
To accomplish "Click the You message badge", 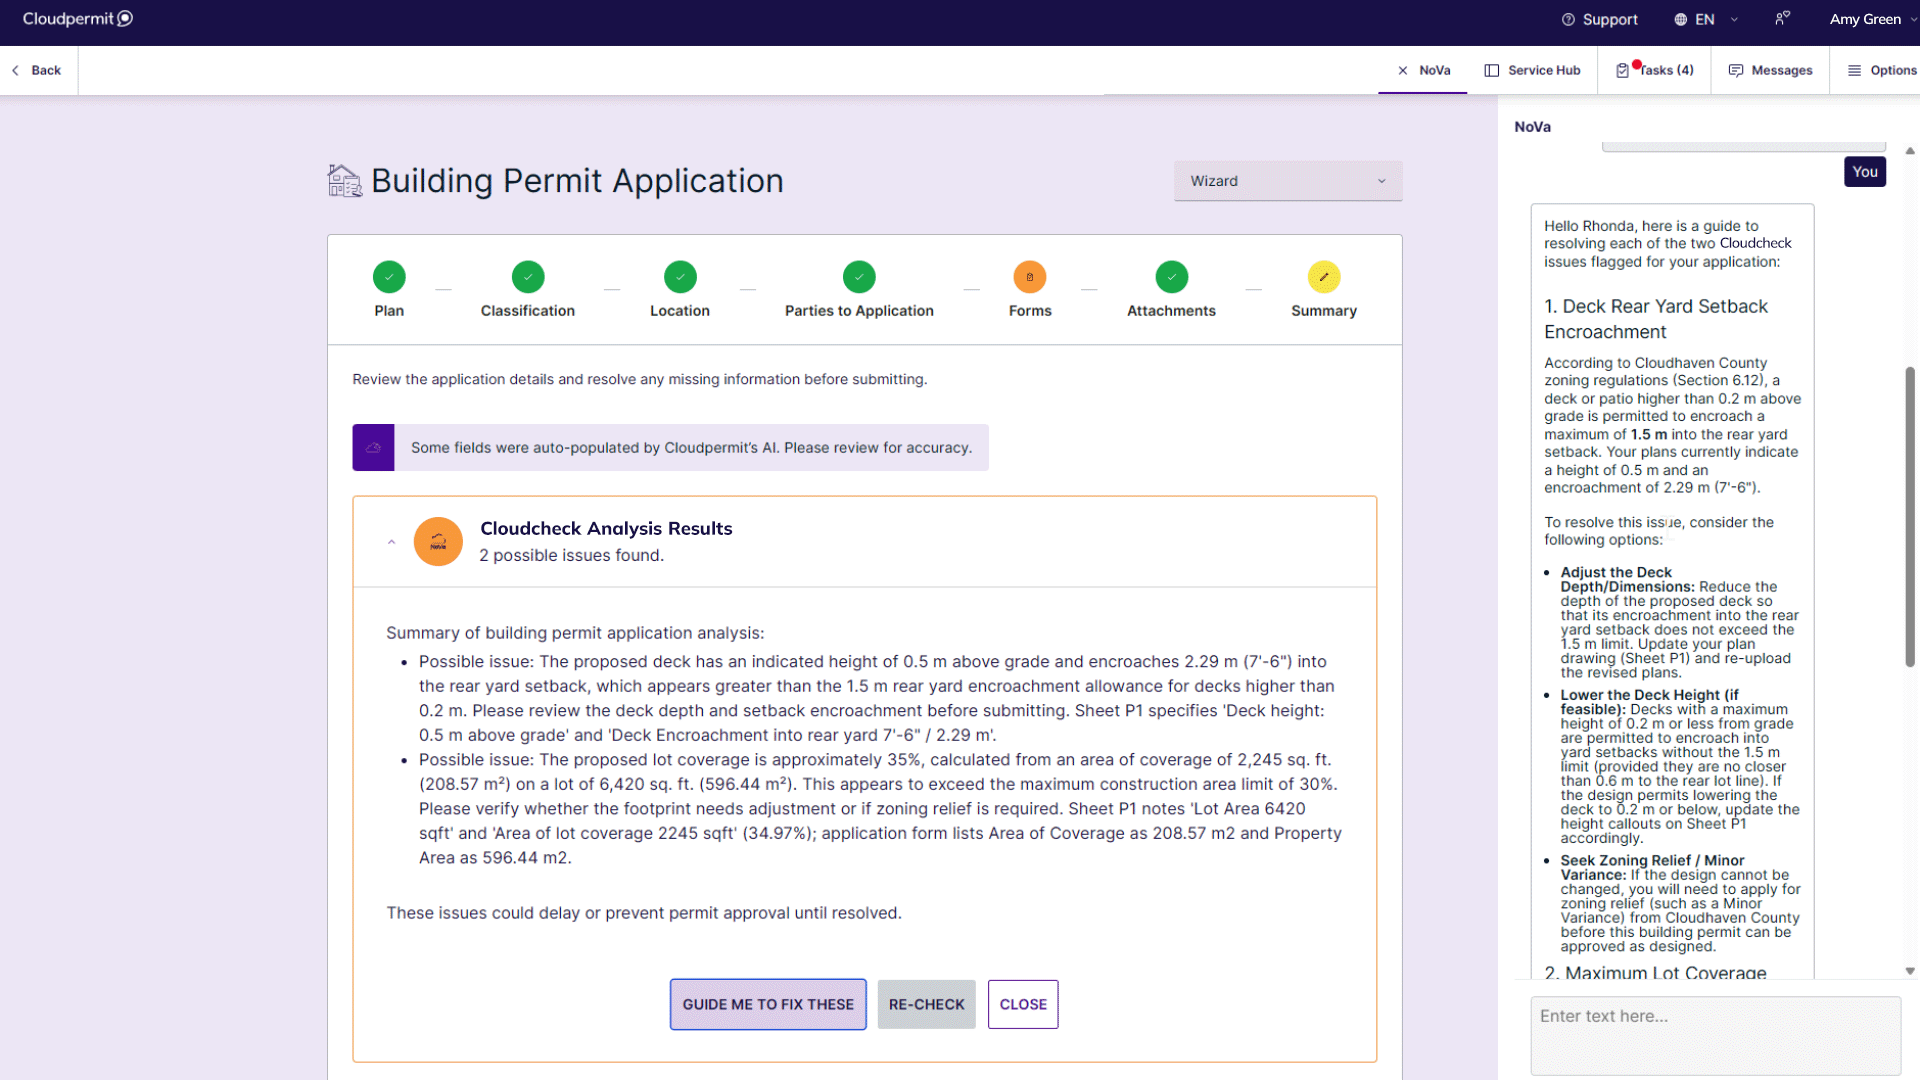I will coord(1865,171).
